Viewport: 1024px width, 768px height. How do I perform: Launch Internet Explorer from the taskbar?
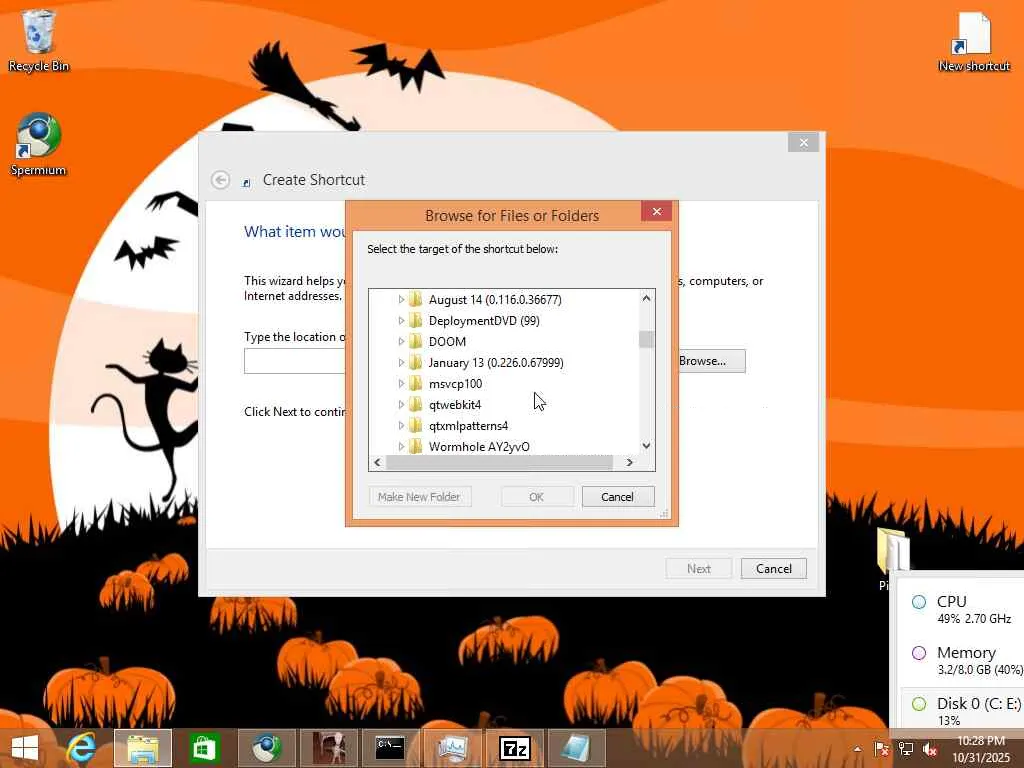tap(82, 748)
